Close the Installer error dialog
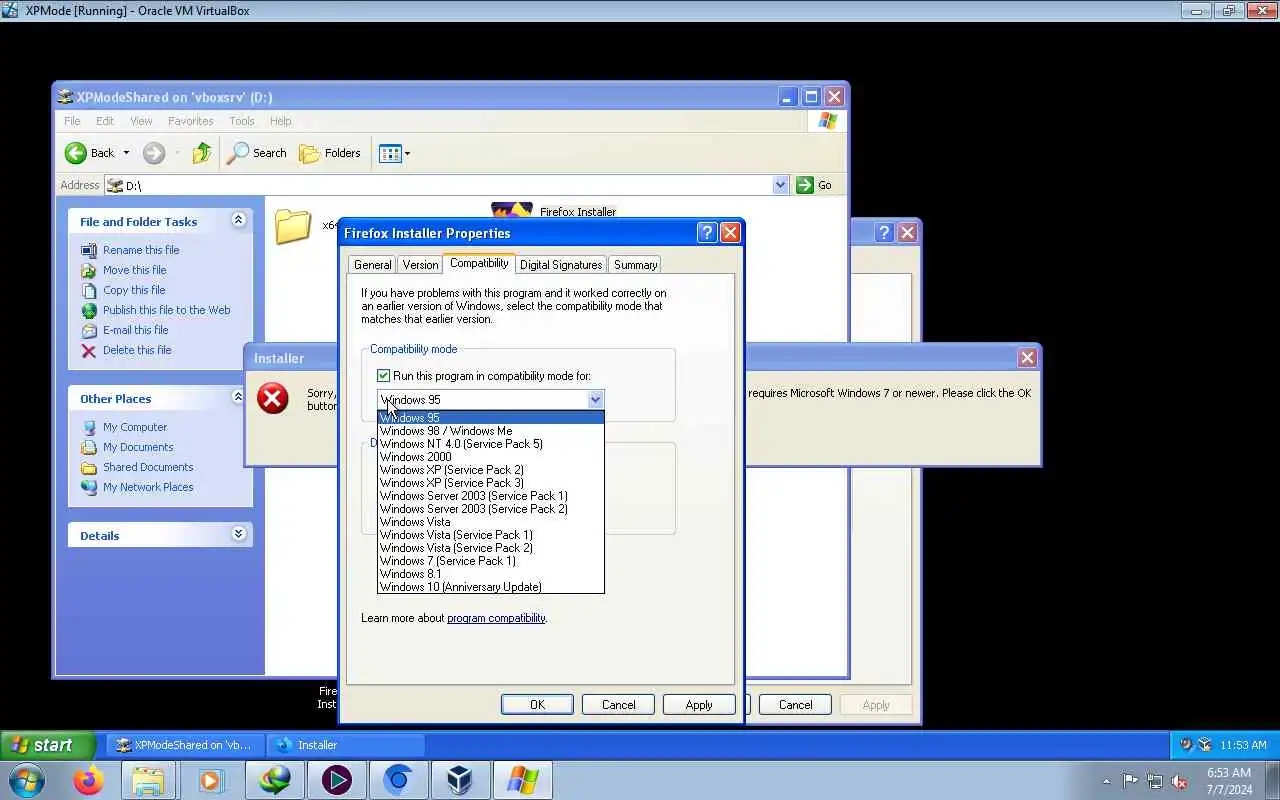1280x800 pixels. tap(1027, 358)
